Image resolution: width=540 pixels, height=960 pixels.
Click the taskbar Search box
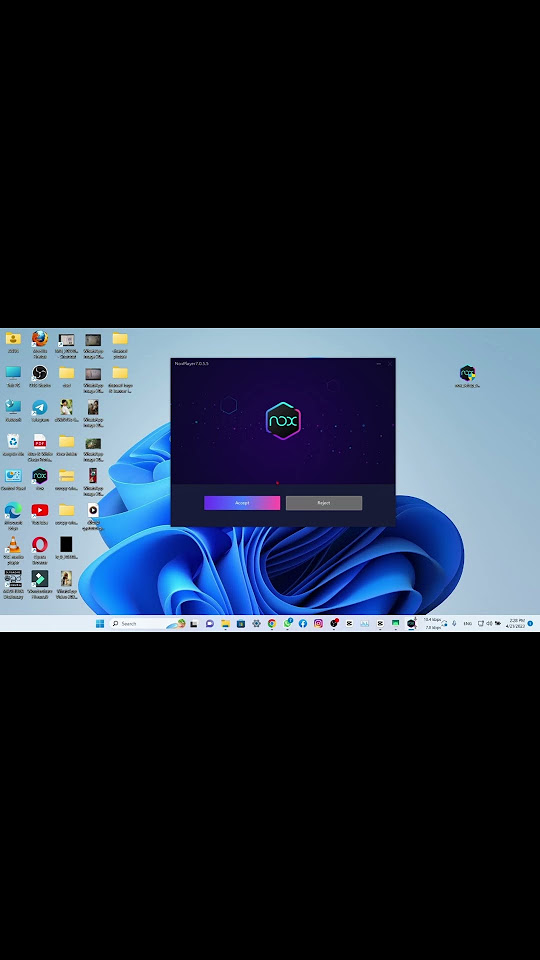pos(147,623)
